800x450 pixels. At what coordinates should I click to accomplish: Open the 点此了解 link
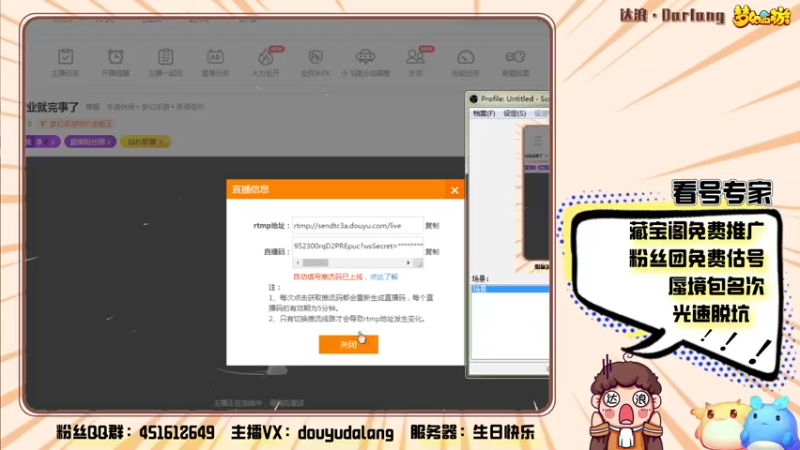click(x=384, y=277)
